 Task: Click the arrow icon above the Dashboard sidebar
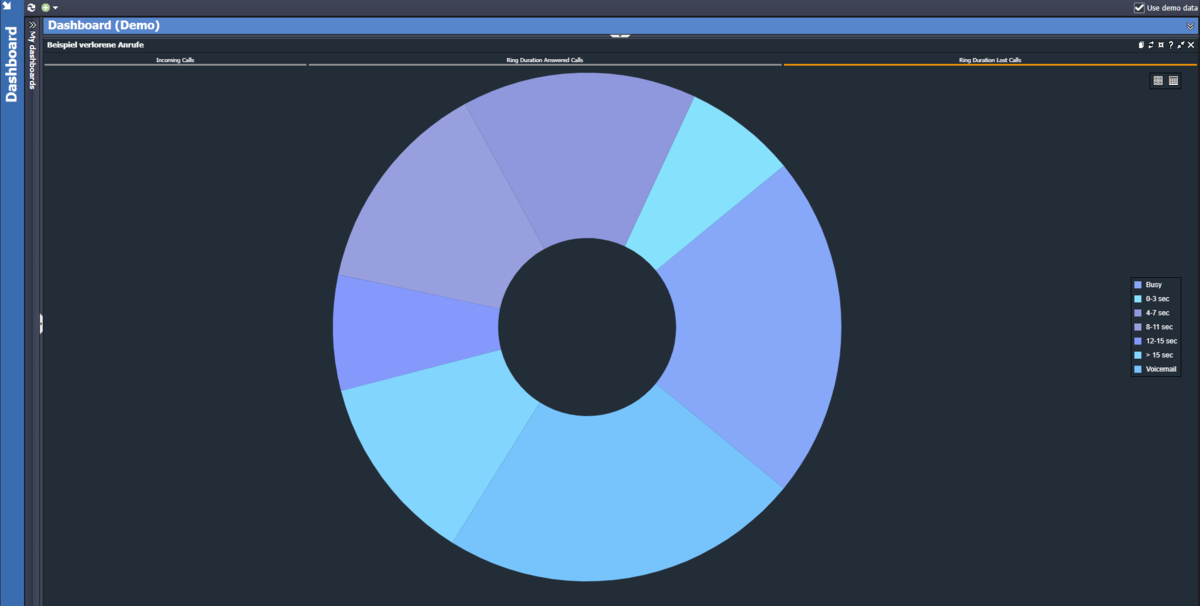point(7,6)
